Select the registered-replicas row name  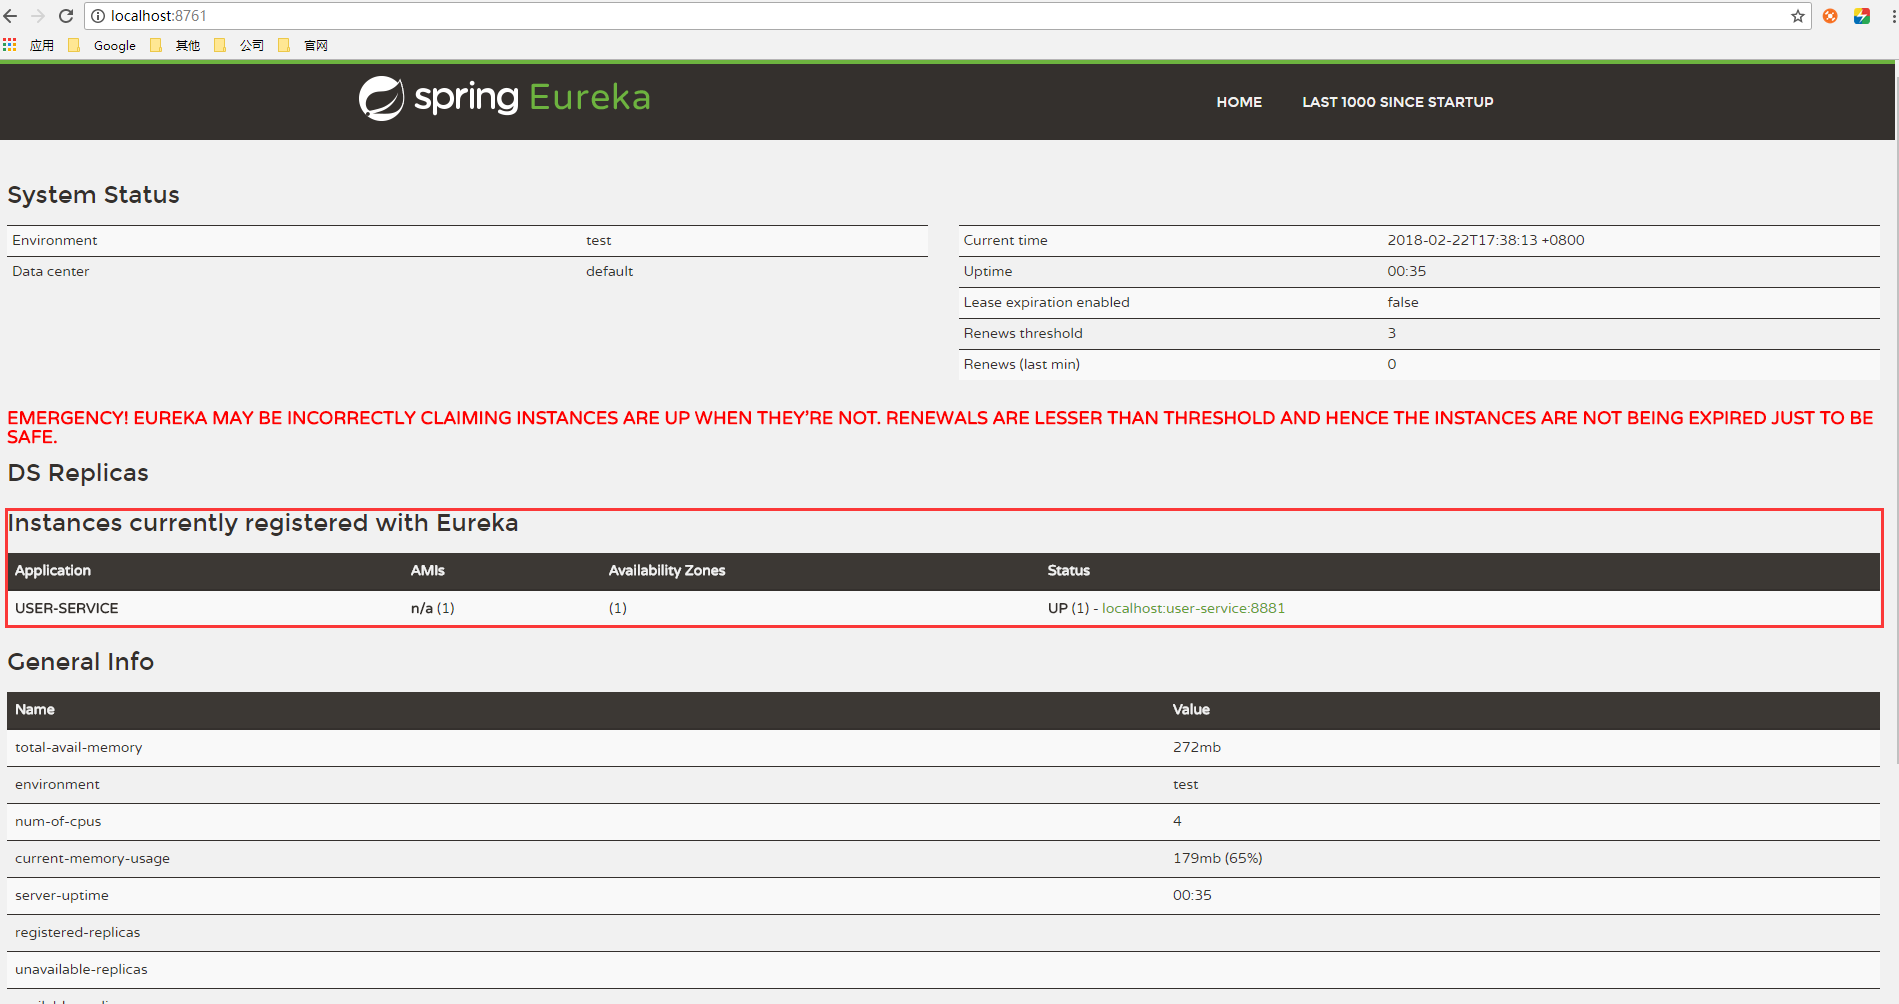78,932
